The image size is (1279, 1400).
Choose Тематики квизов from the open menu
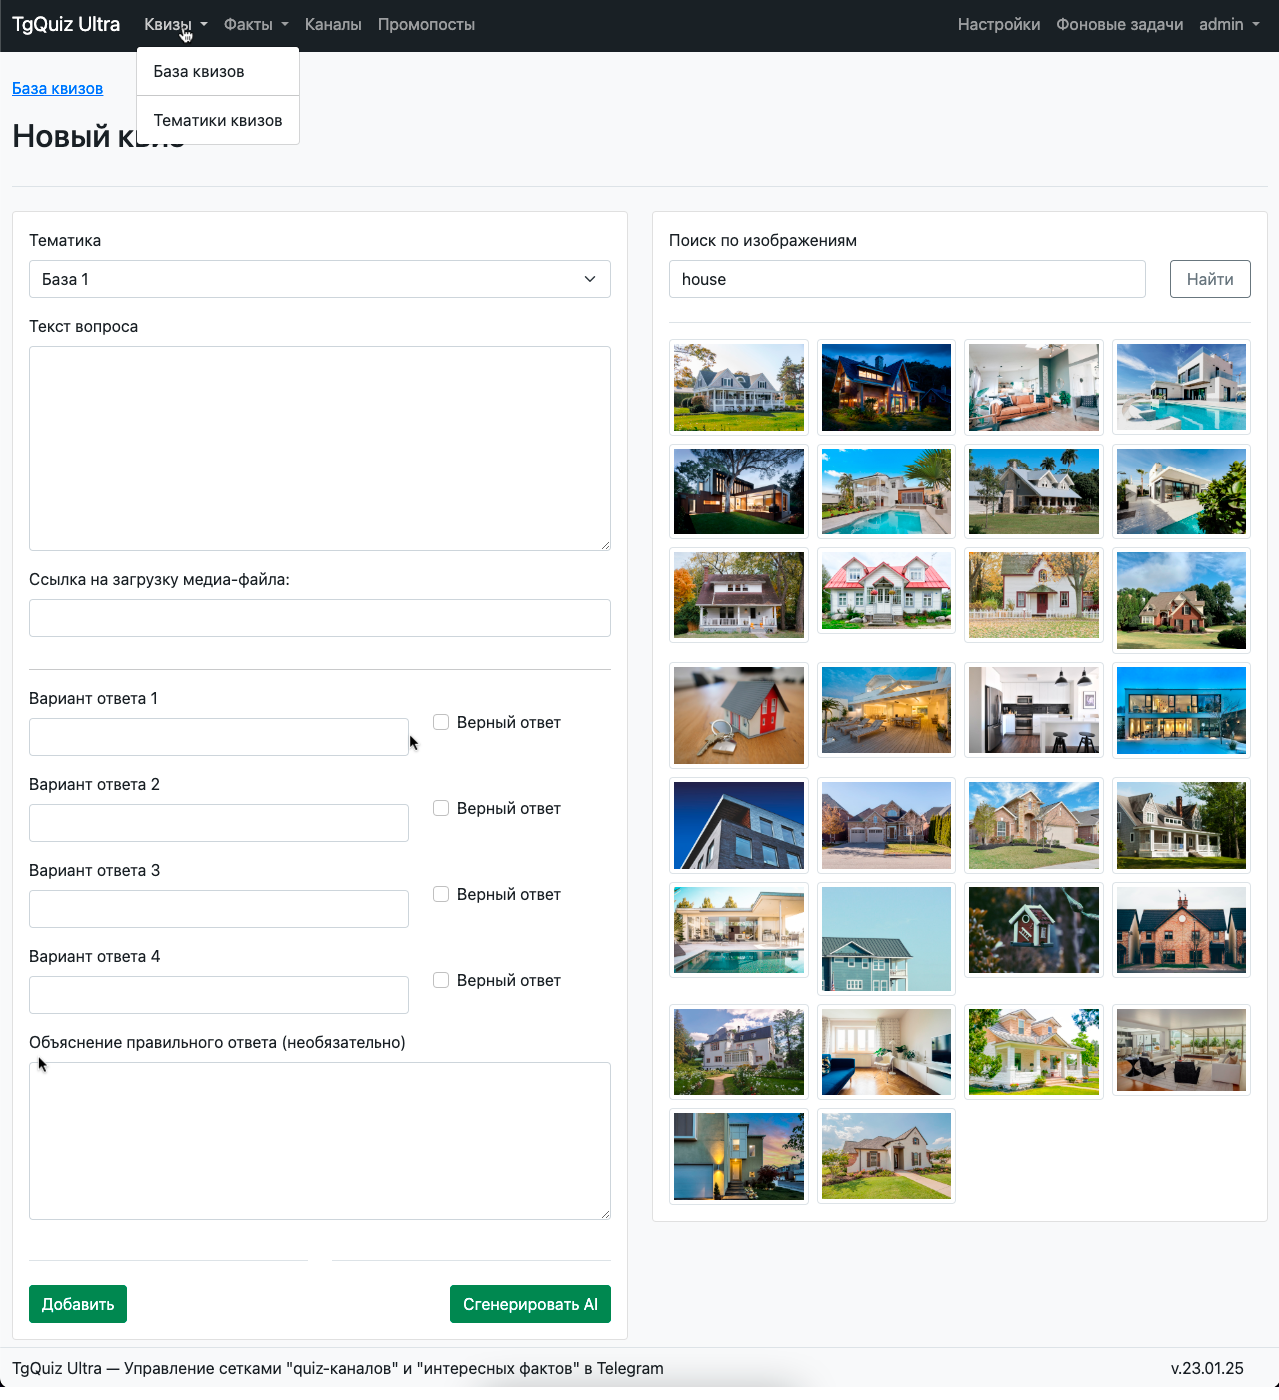tap(218, 120)
